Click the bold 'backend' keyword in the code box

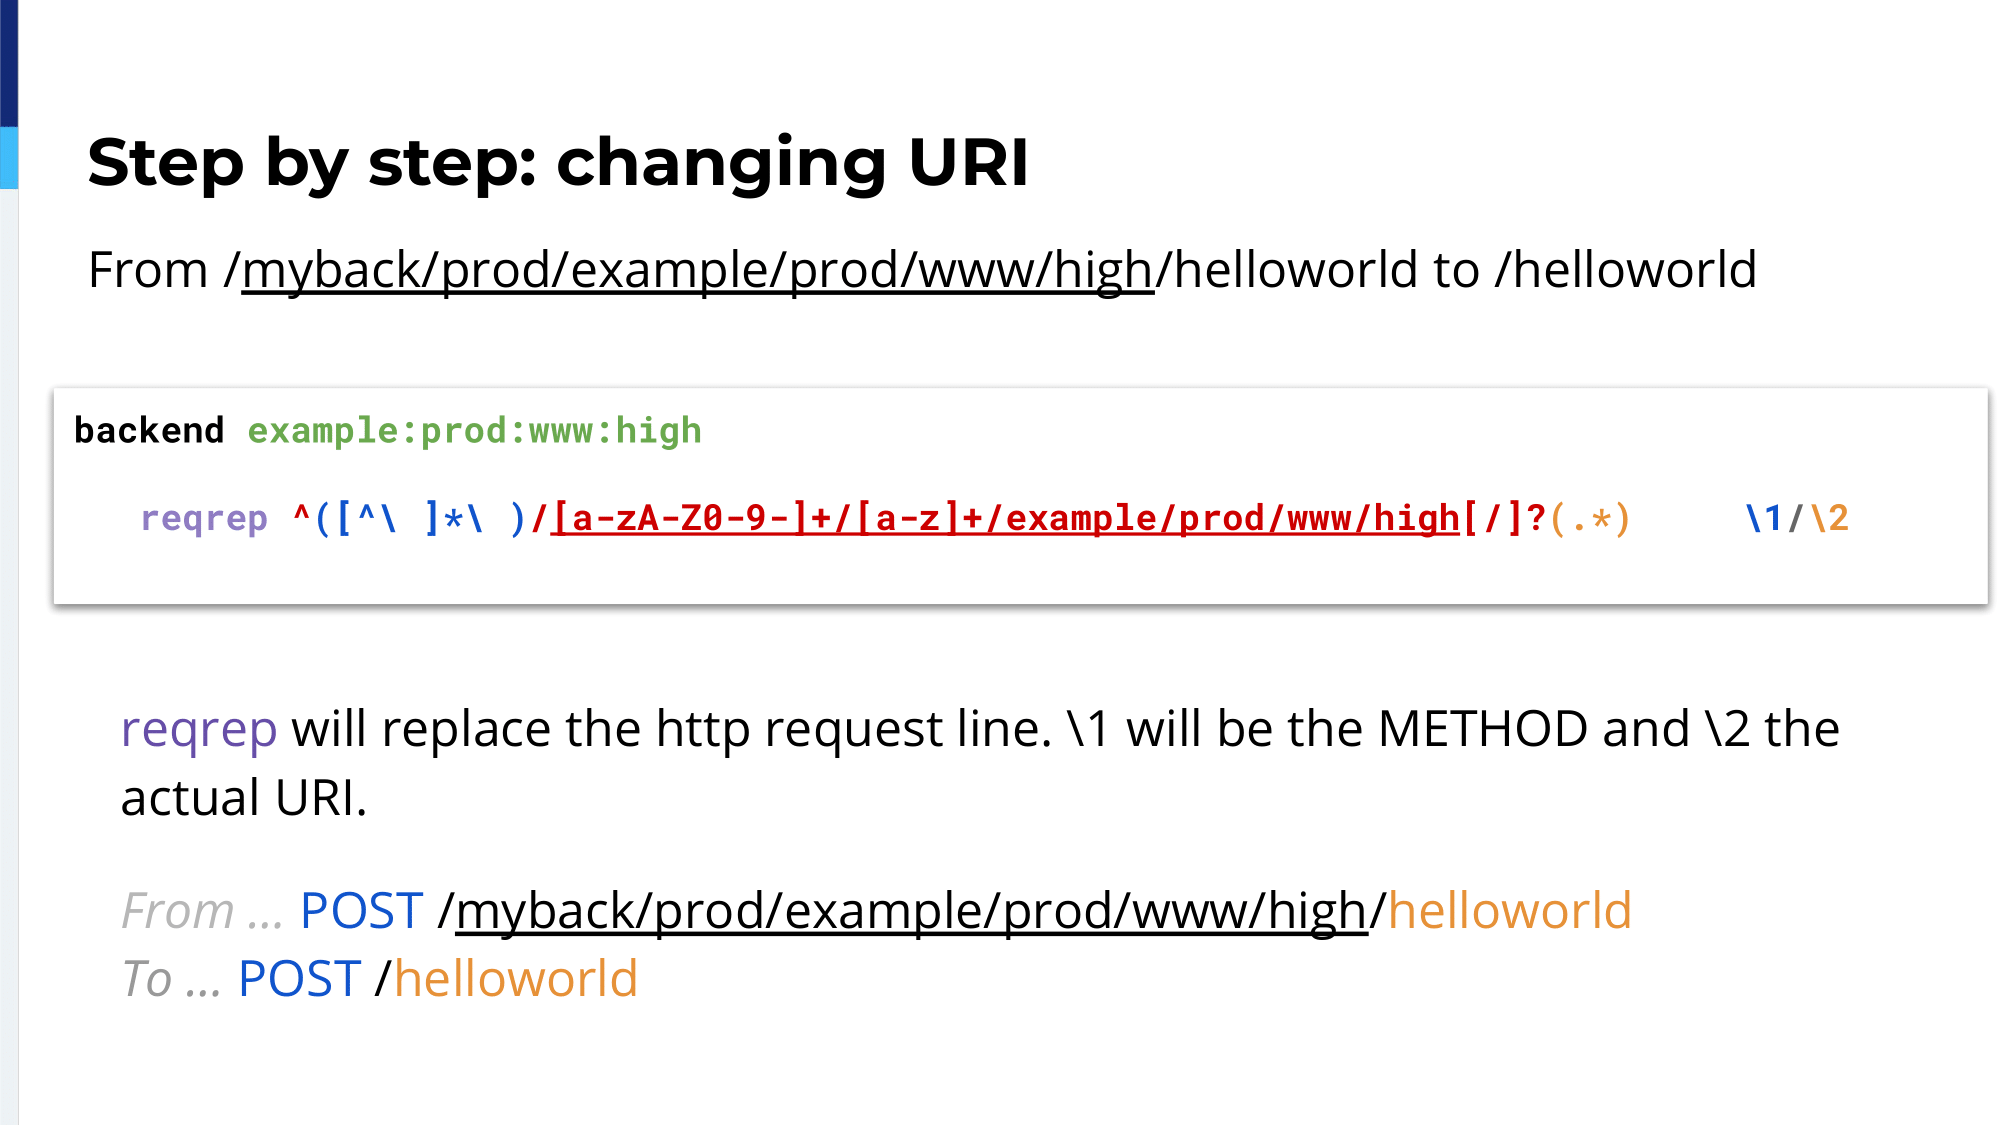click(149, 431)
